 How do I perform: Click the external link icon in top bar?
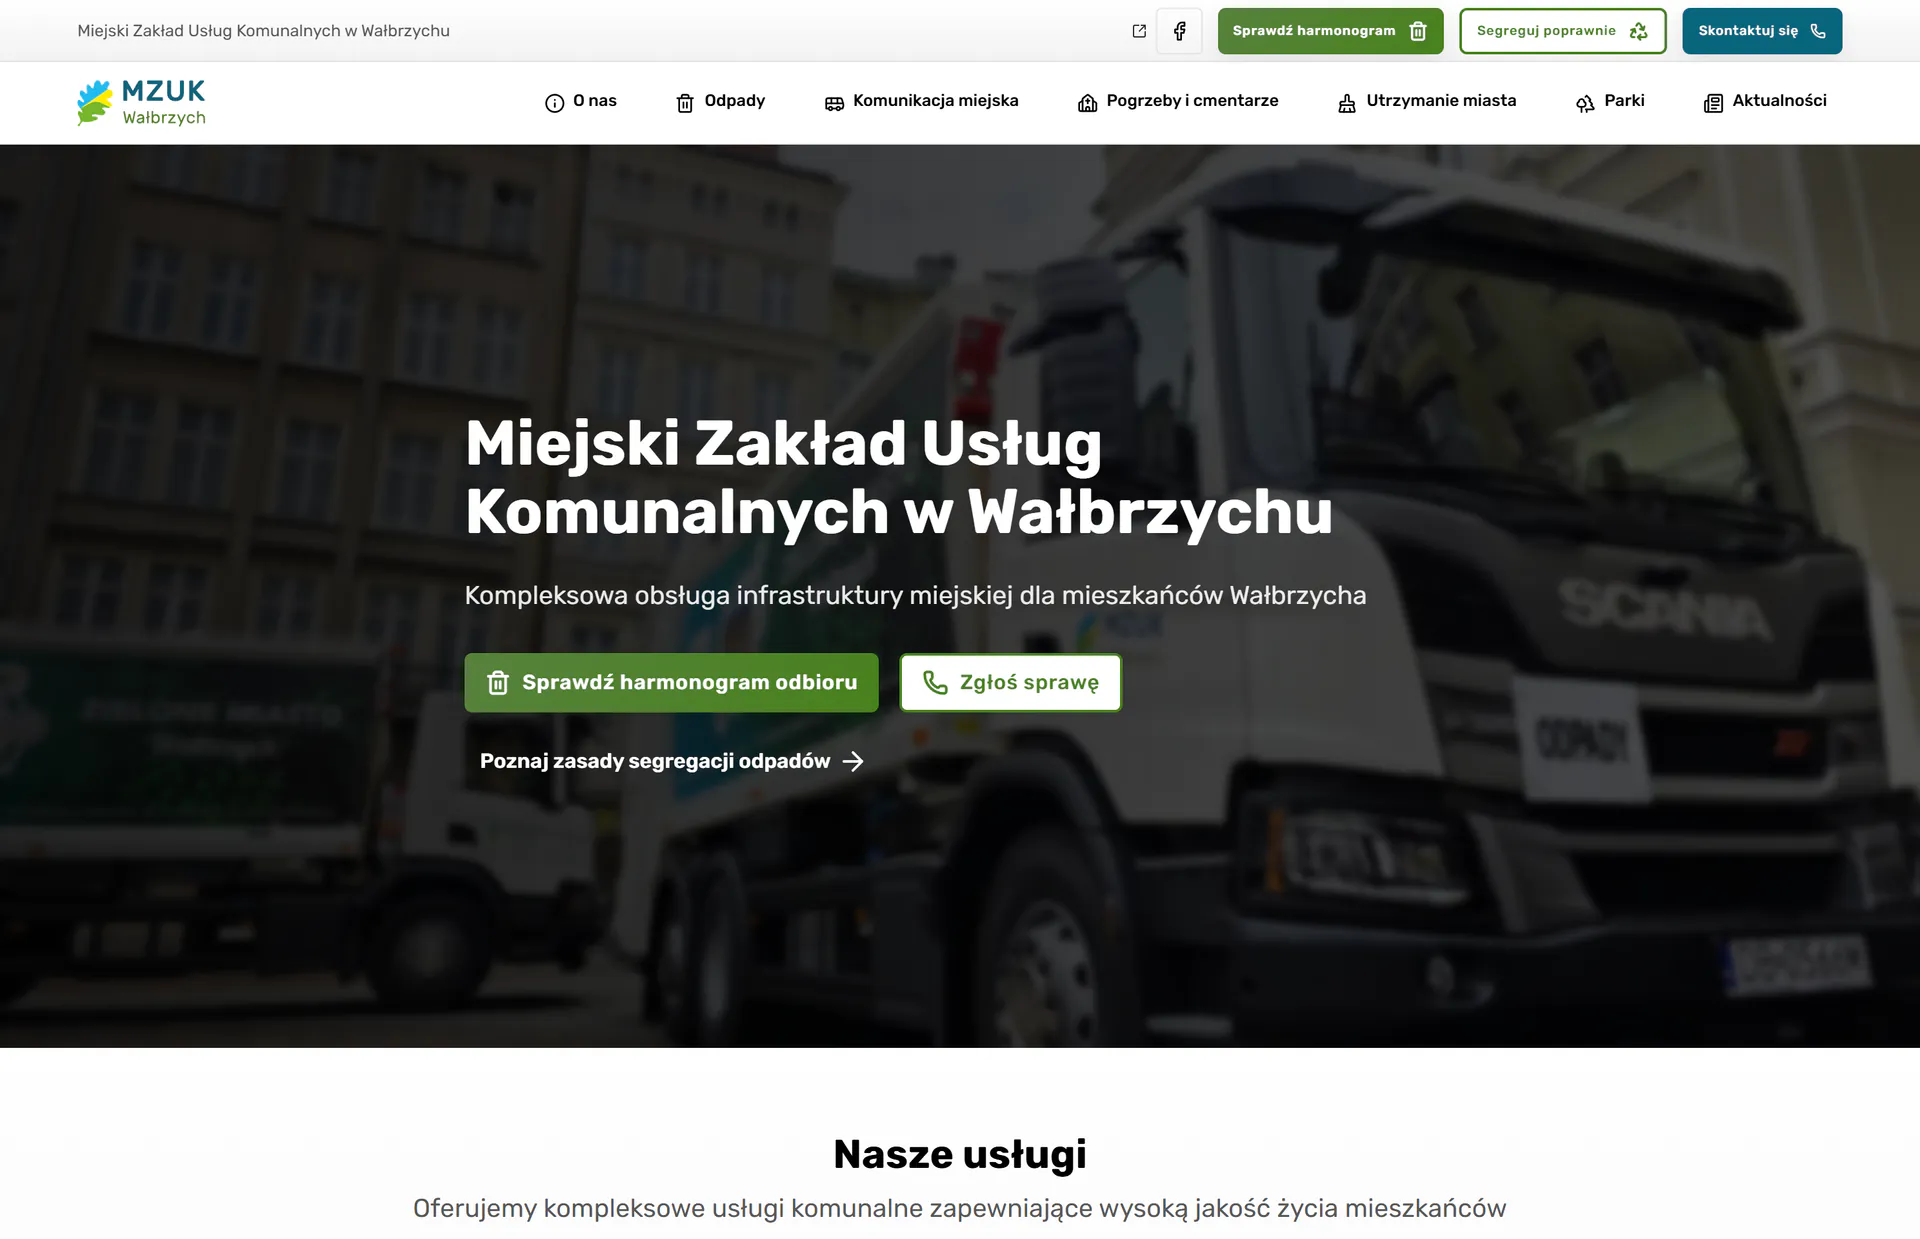point(1139,31)
